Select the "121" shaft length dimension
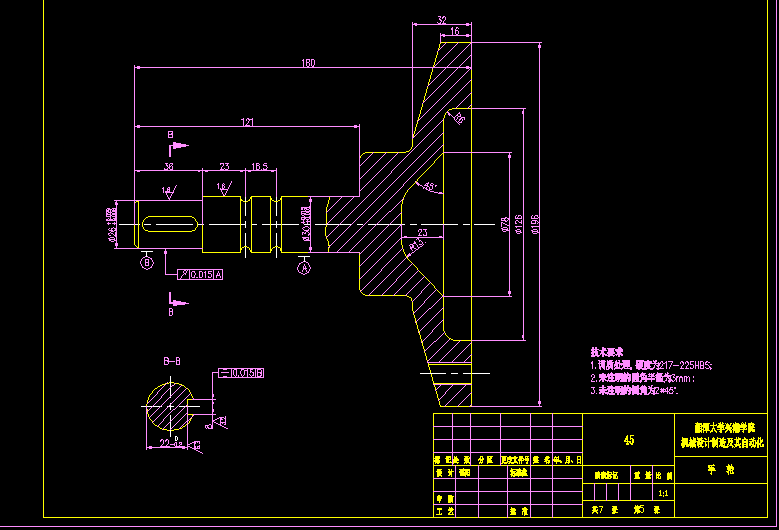 coord(247,122)
